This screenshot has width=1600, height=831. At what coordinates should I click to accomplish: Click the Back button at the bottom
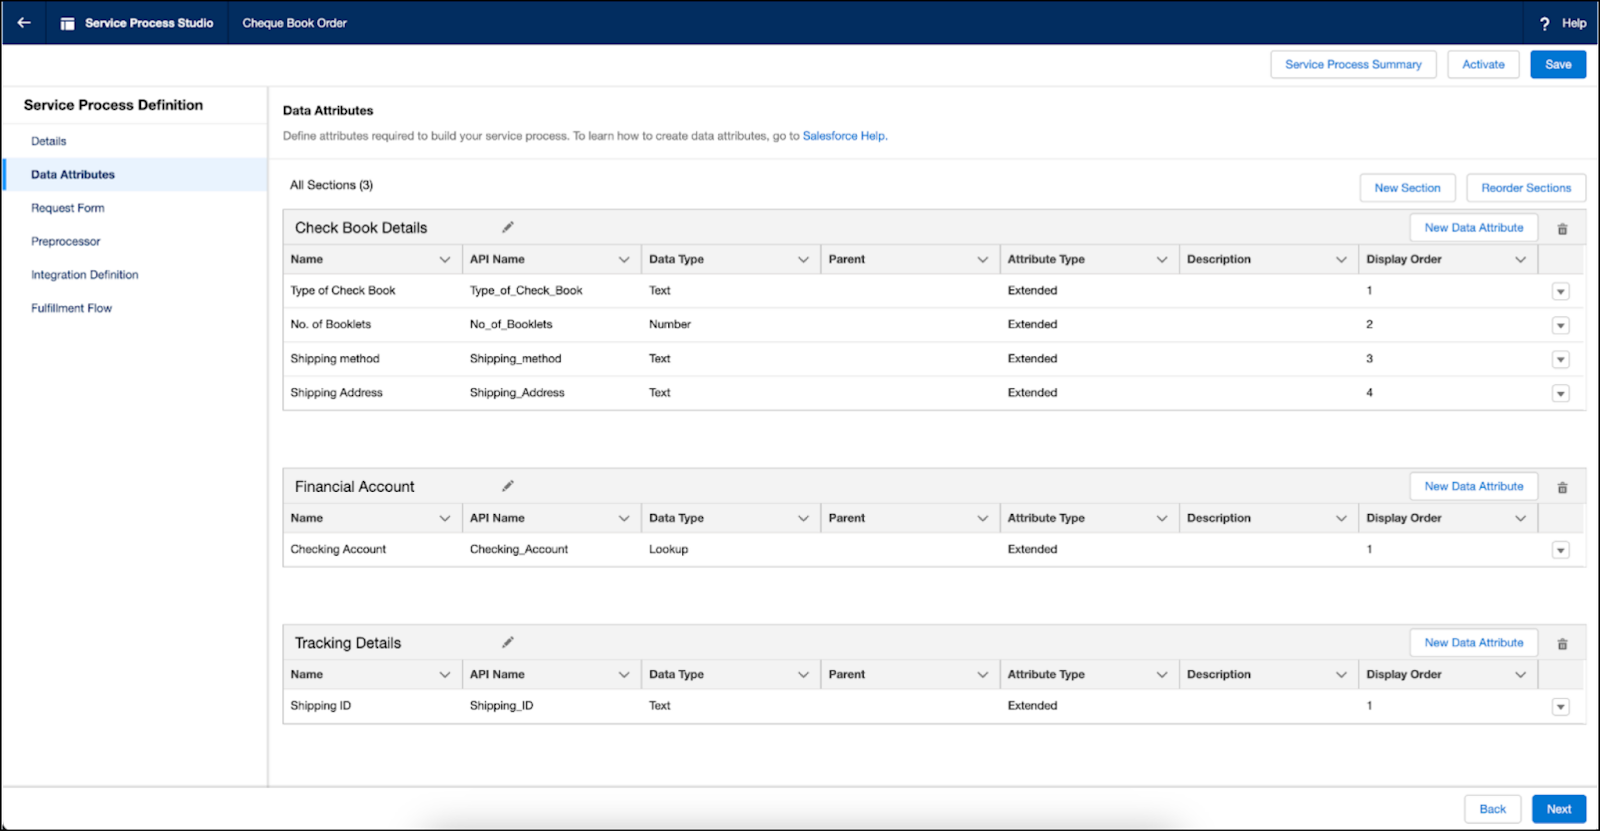[x=1492, y=809]
